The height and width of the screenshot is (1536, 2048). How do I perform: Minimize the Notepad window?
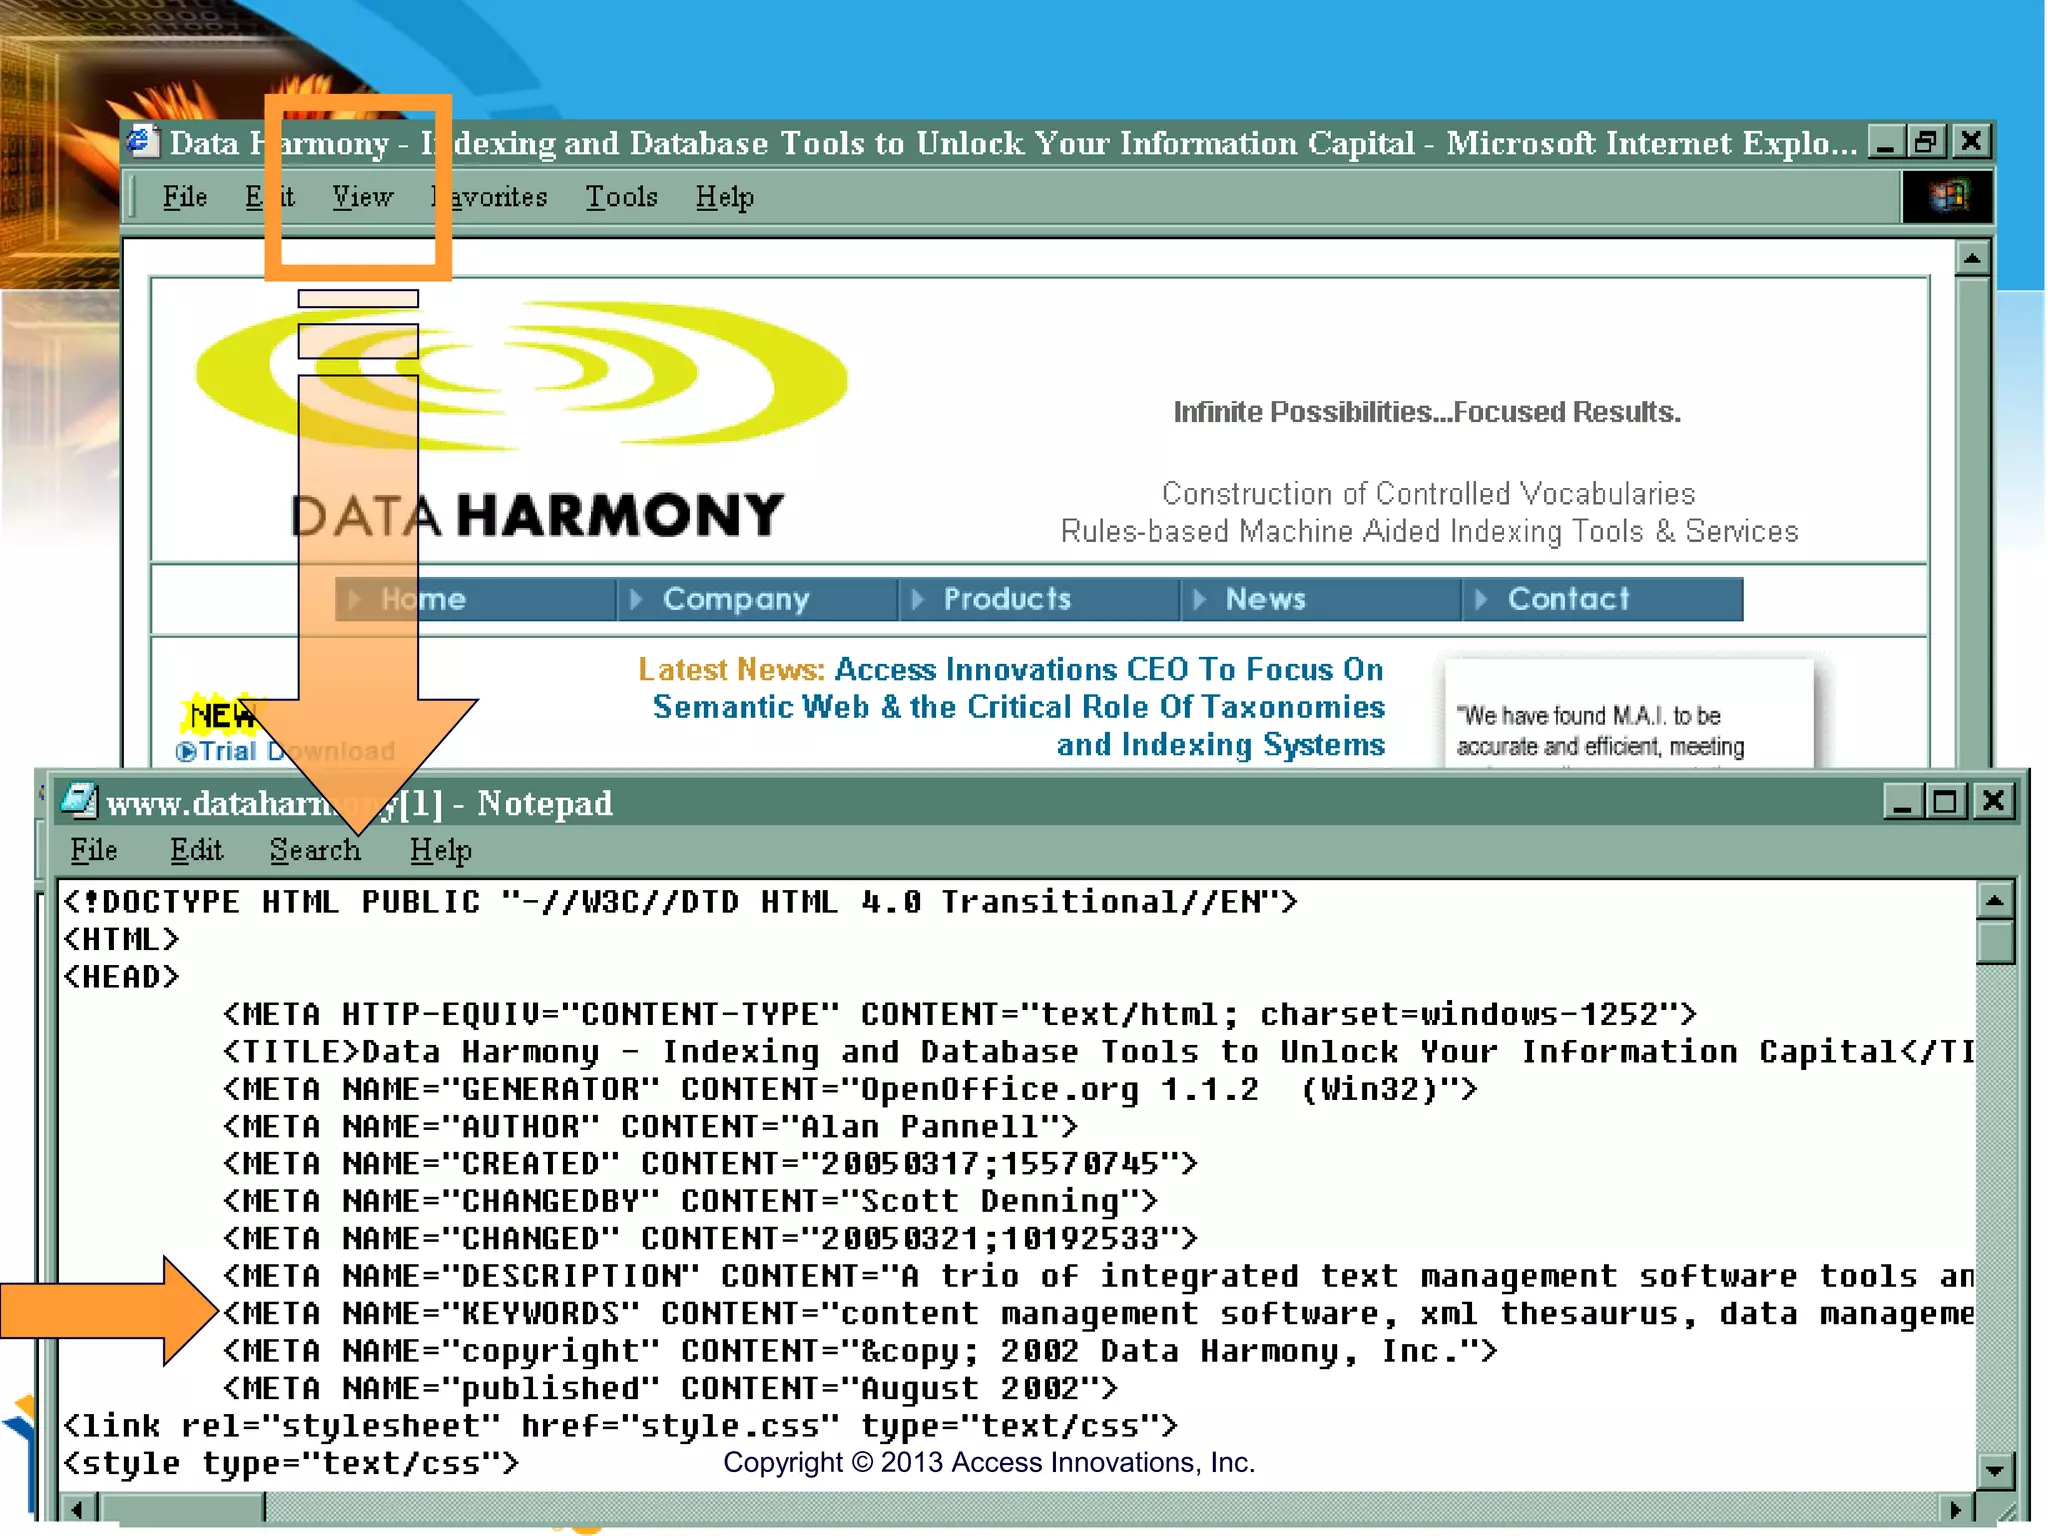[1902, 801]
